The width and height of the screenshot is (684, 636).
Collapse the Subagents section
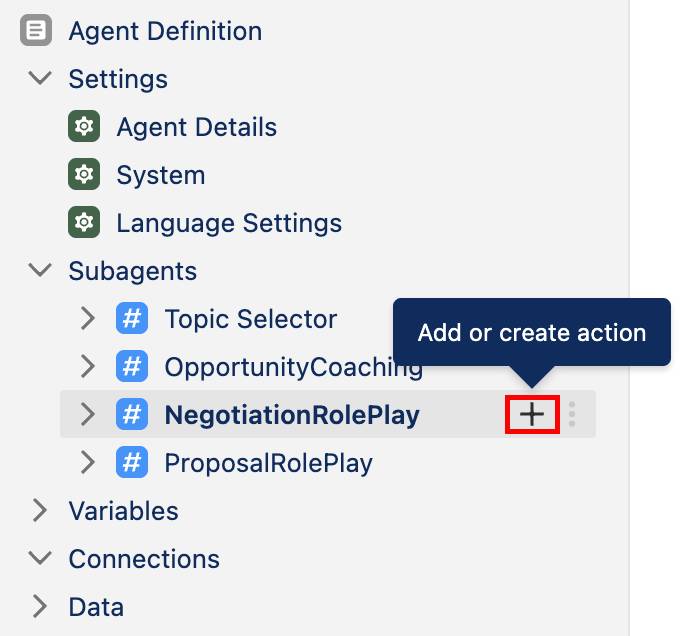coord(40,270)
